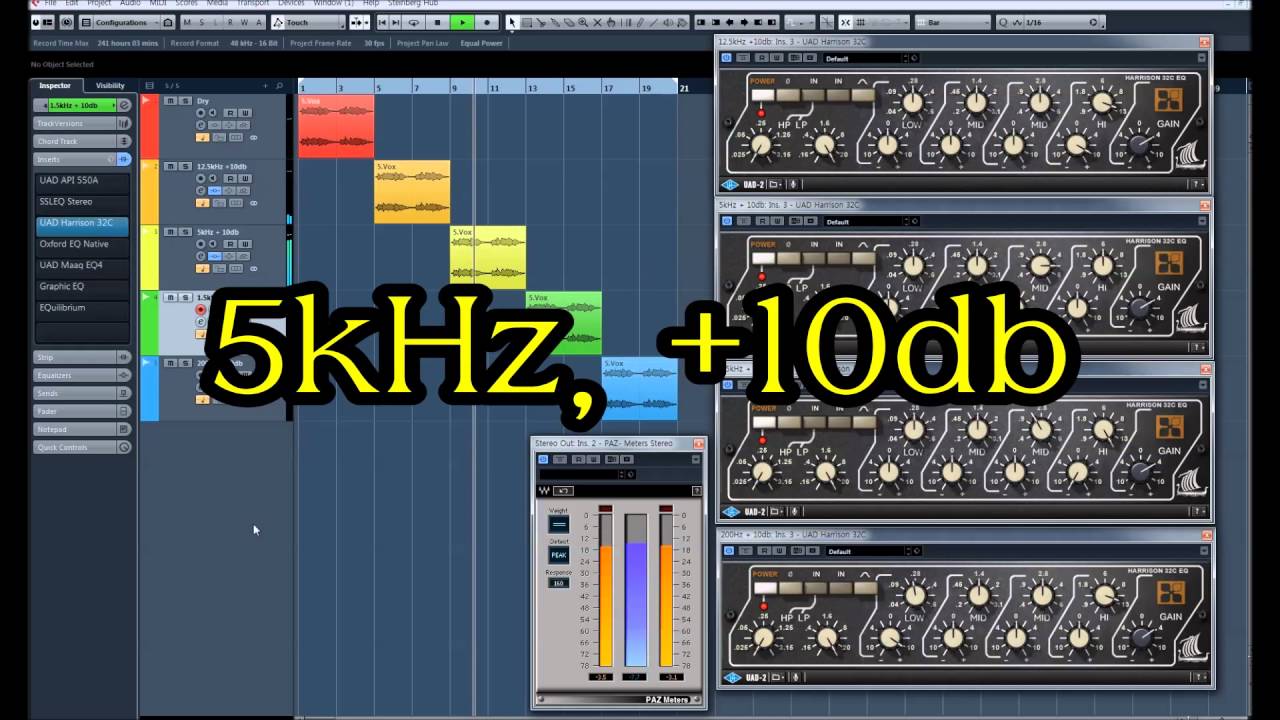Click the Add Track plus icon in the track list
1280x720 pixels.
(x=266, y=86)
